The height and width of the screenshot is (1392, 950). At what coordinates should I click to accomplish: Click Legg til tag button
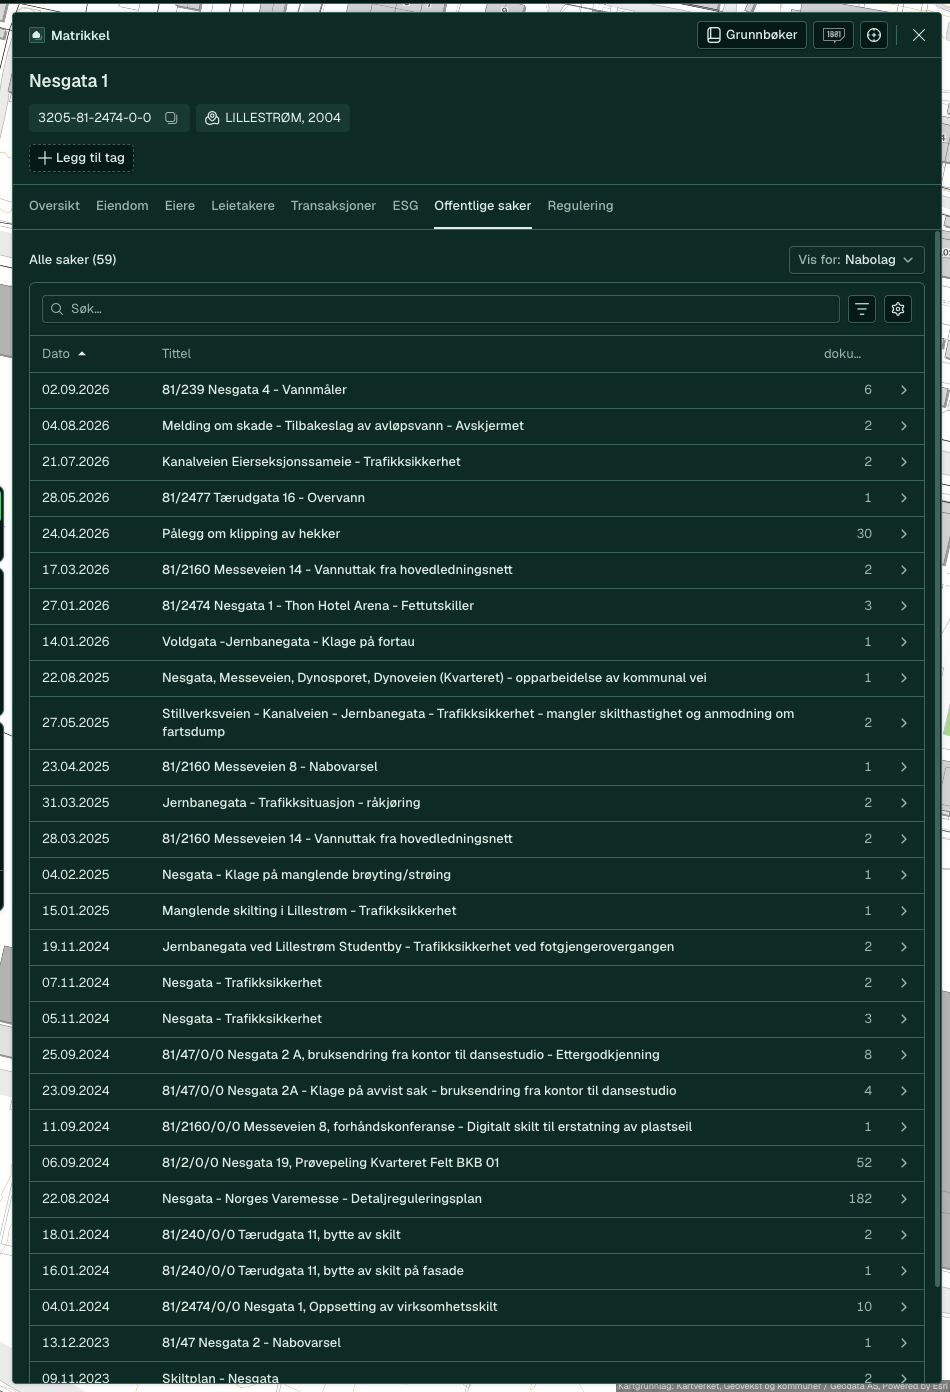[x=81, y=158]
